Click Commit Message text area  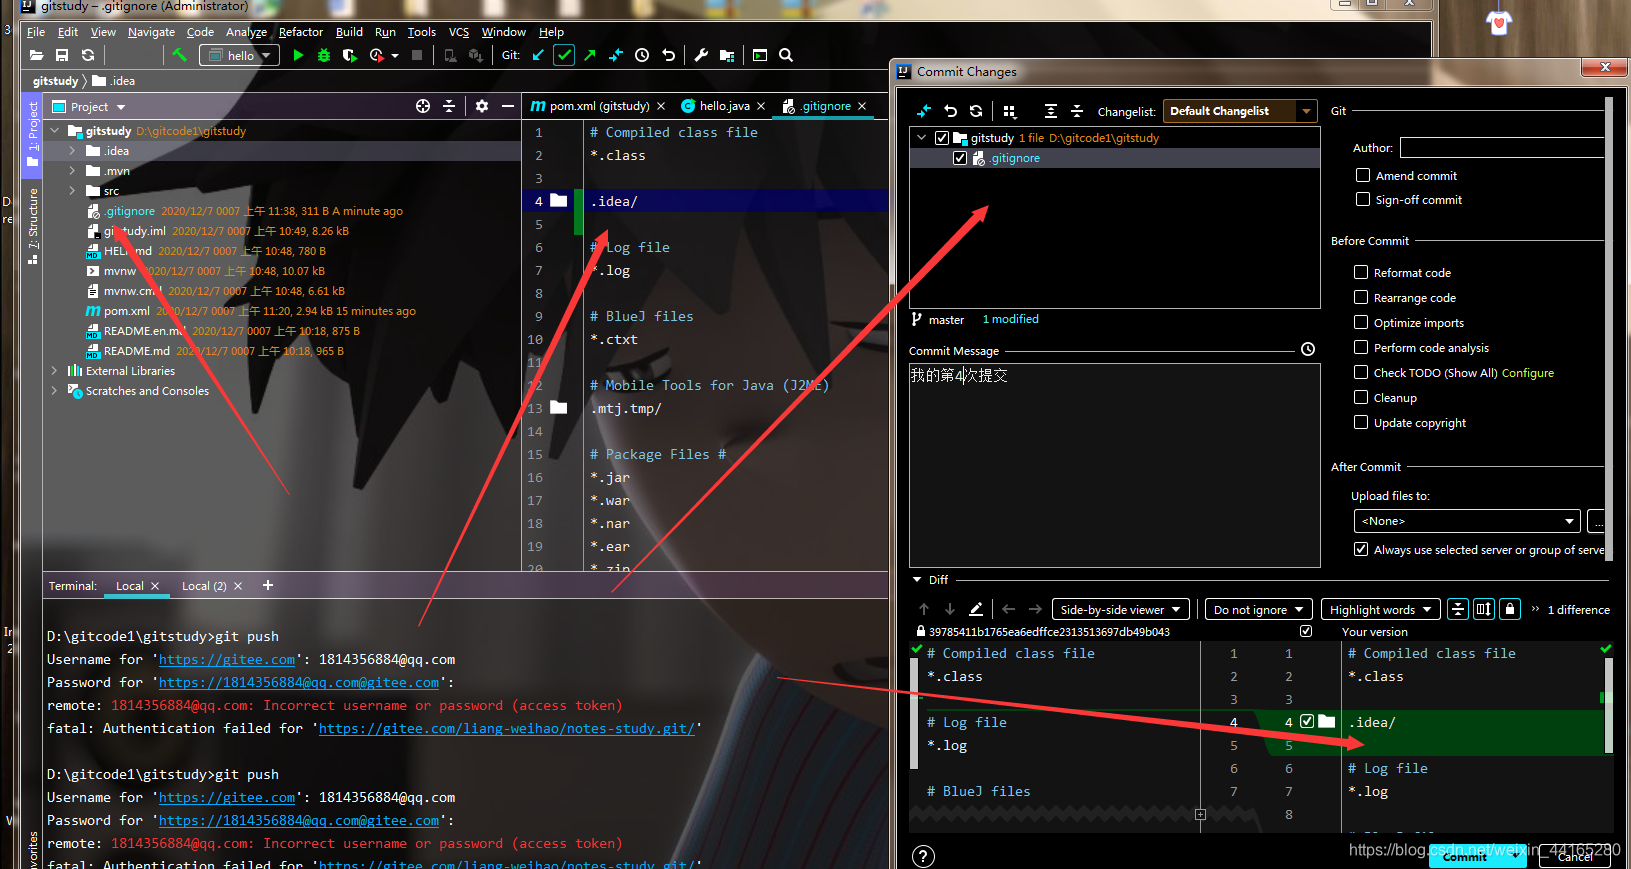click(1114, 465)
